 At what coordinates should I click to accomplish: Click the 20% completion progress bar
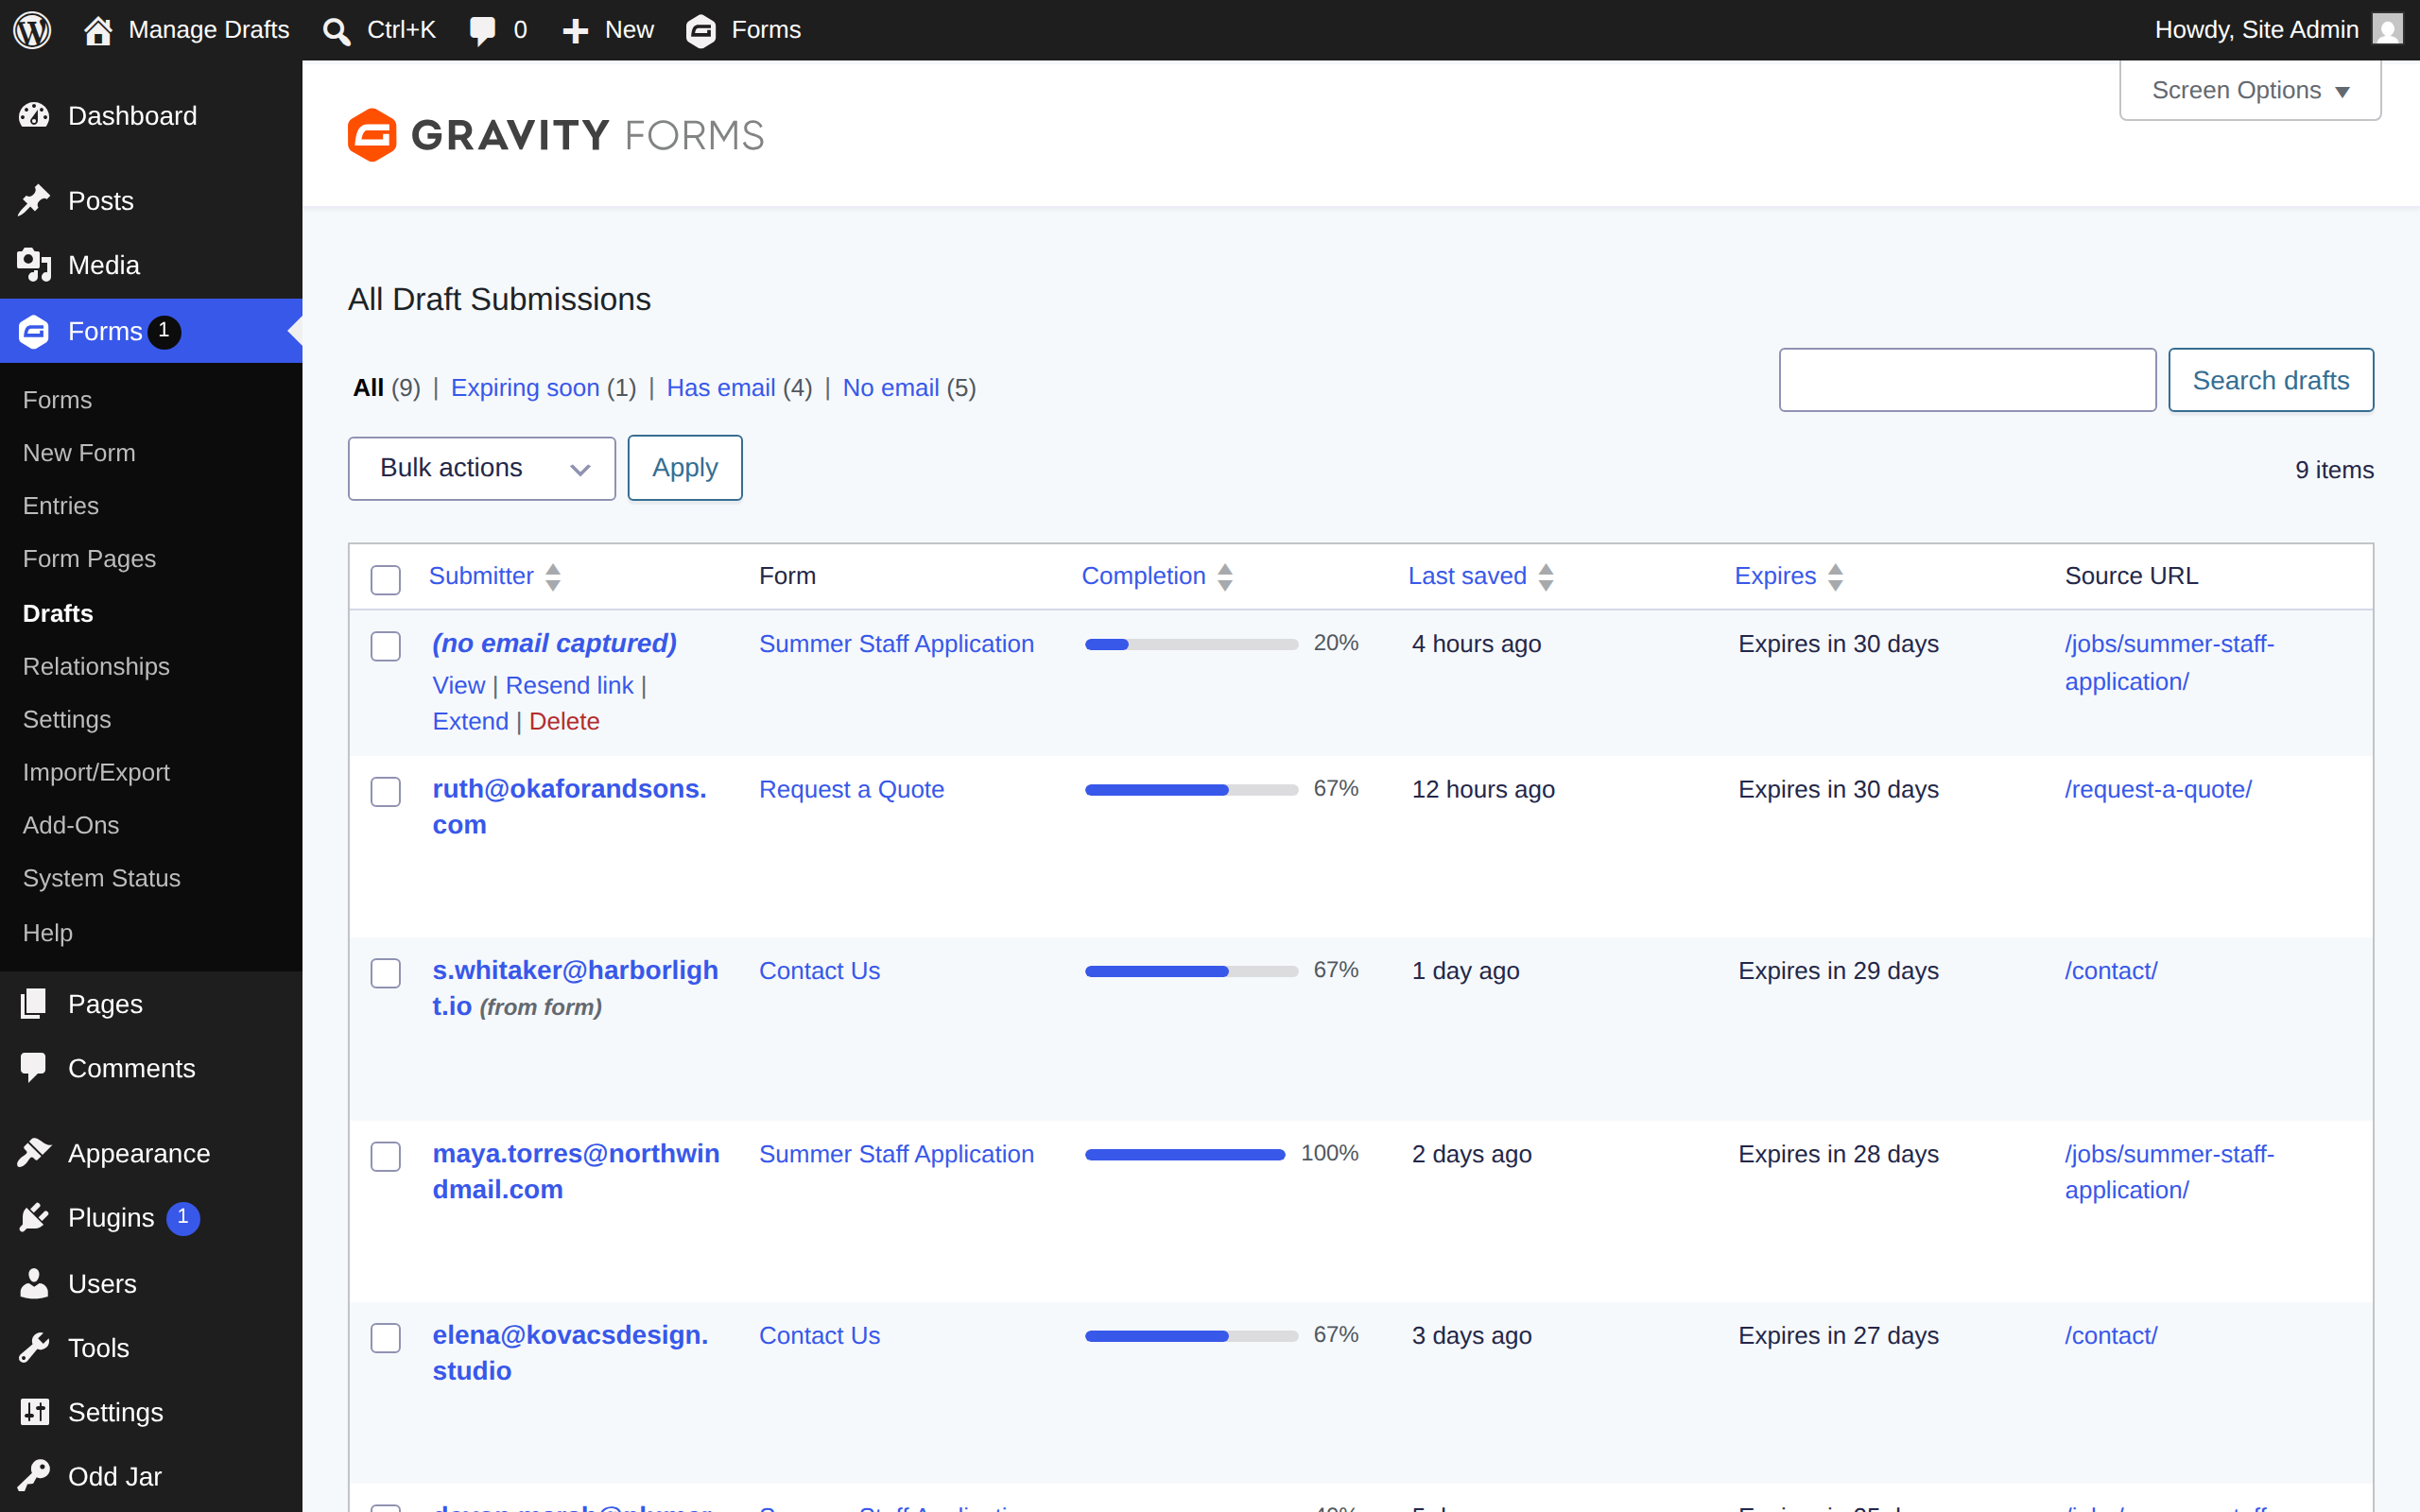tap(1191, 645)
